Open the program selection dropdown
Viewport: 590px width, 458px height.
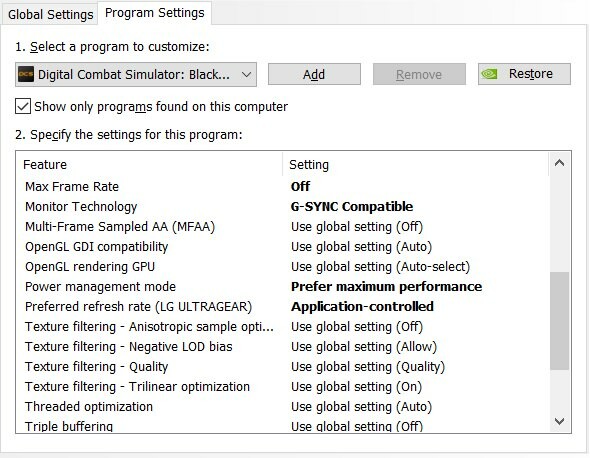[x=136, y=75]
